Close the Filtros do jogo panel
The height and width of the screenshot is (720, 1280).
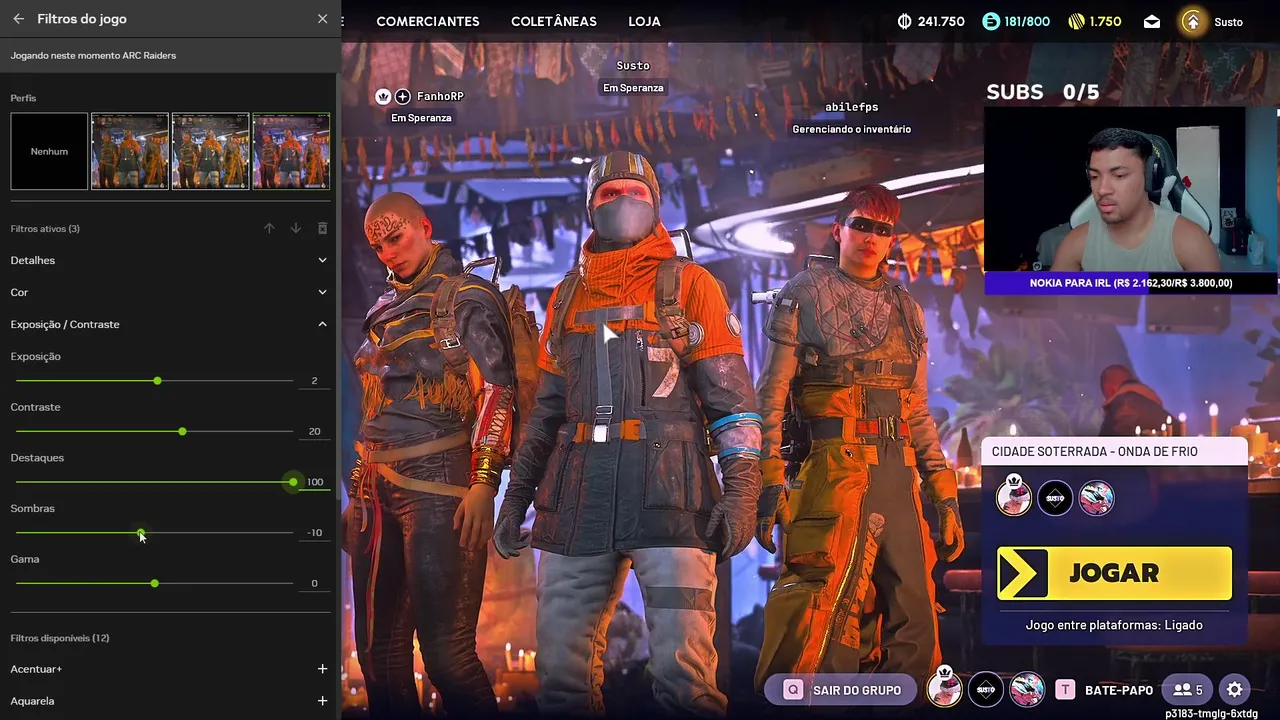click(322, 19)
